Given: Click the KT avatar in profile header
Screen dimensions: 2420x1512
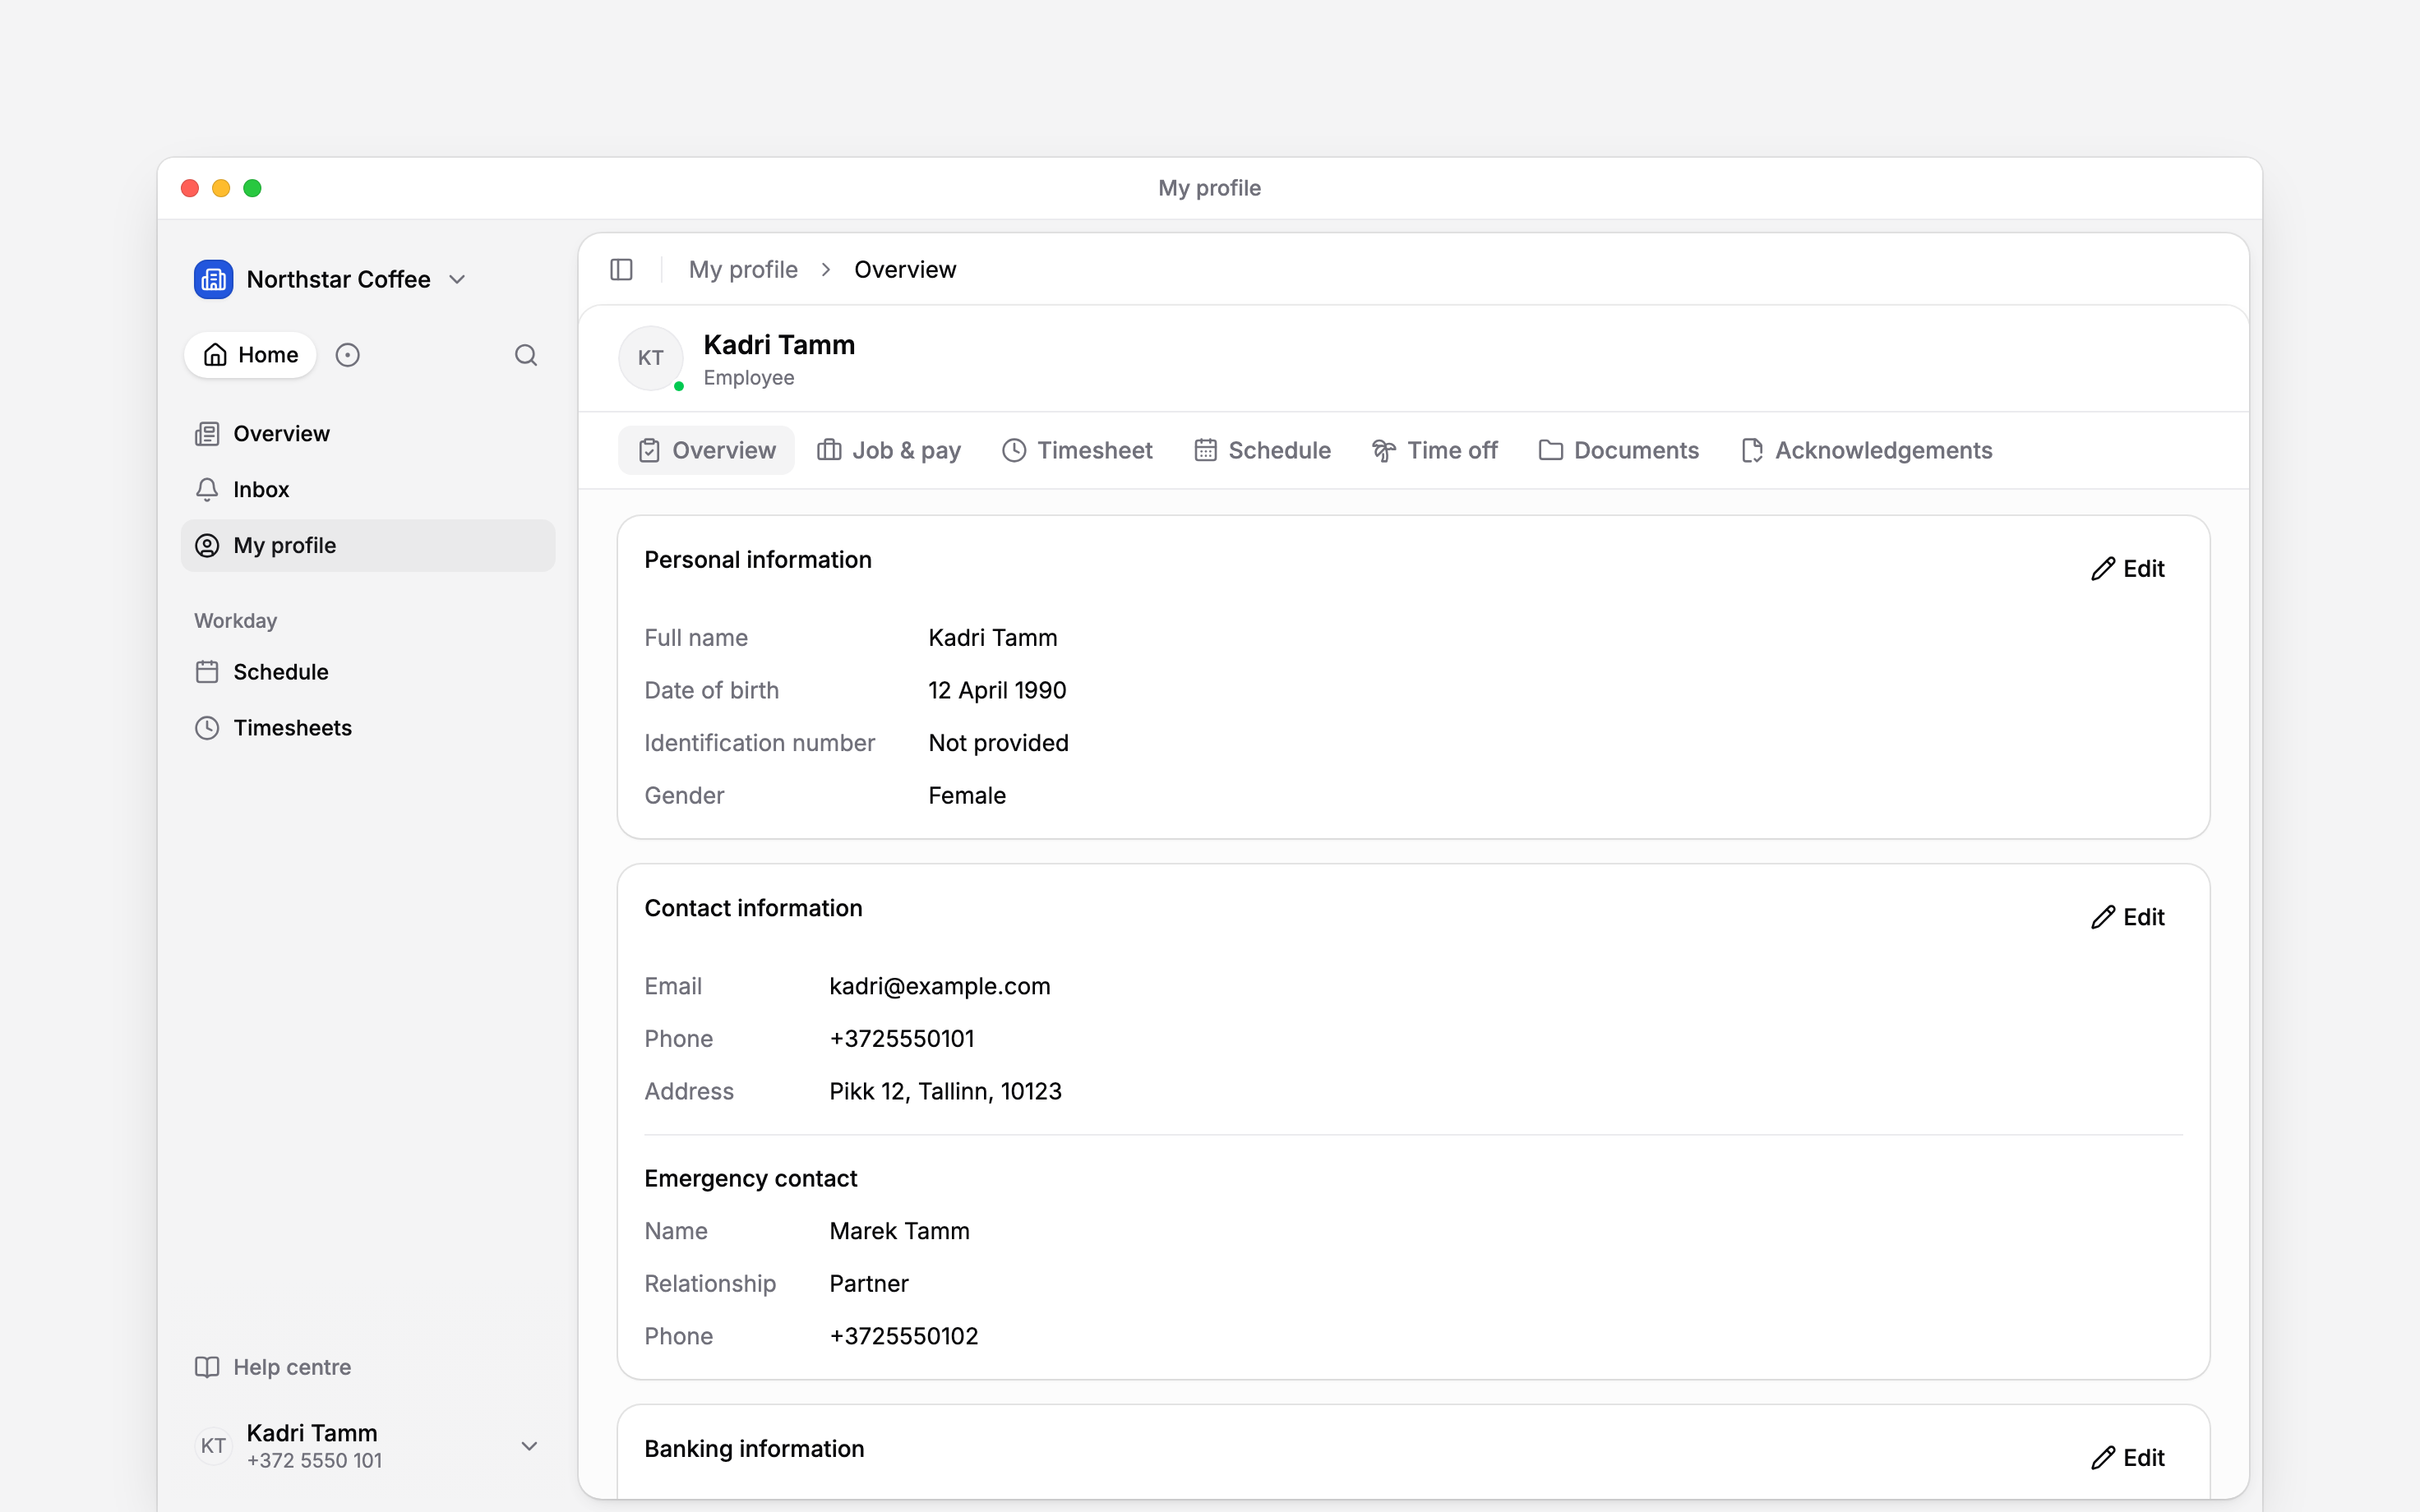Looking at the screenshot, I should (651, 358).
